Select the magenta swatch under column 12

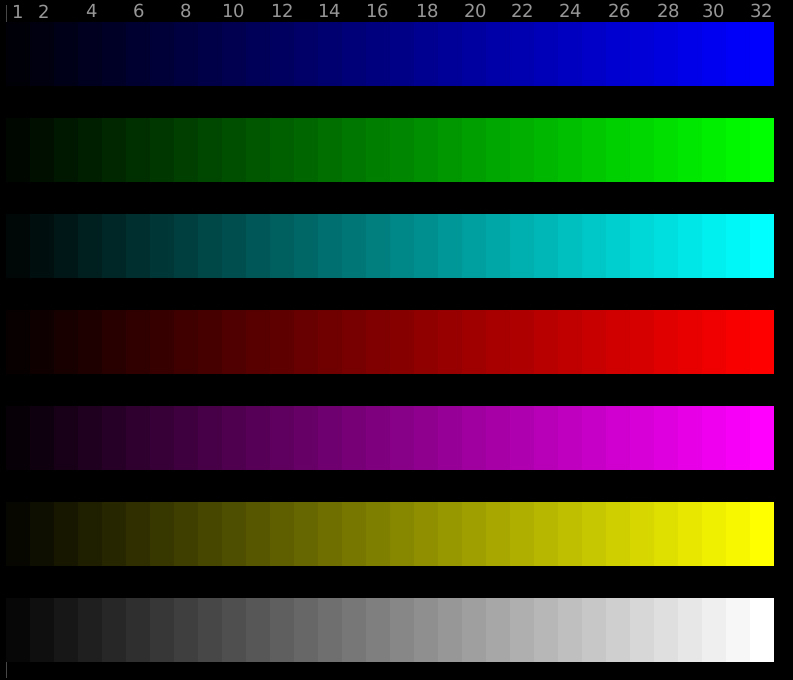tap(282, 438)
